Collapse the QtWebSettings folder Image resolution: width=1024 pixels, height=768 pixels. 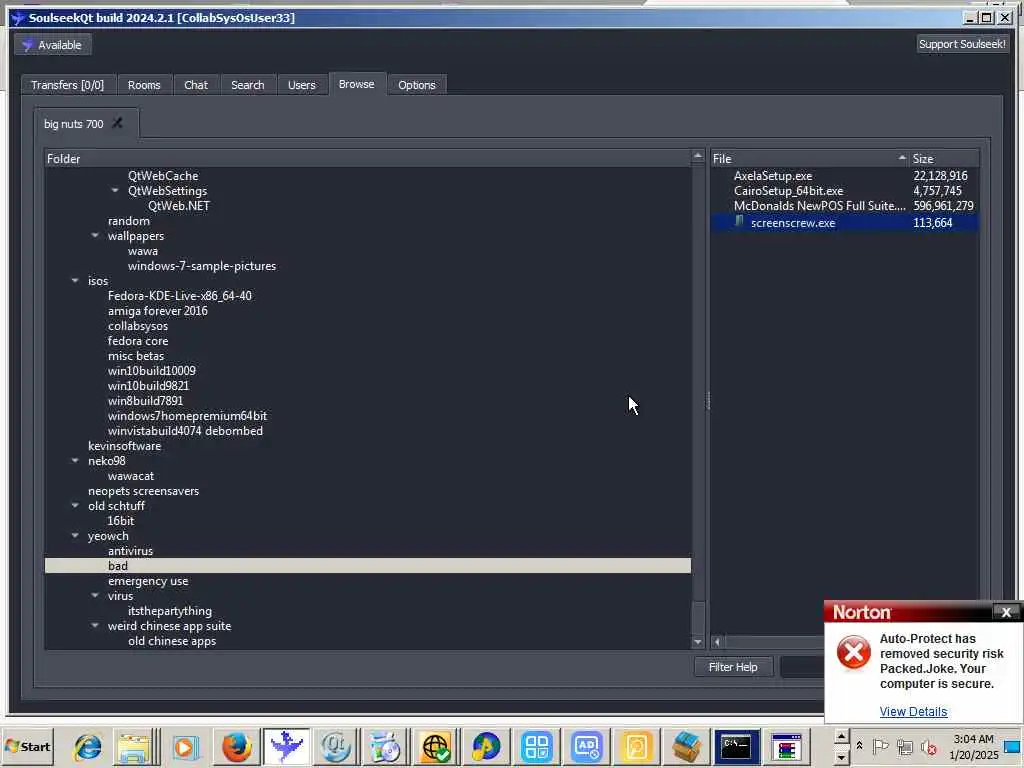click(115, 191)
